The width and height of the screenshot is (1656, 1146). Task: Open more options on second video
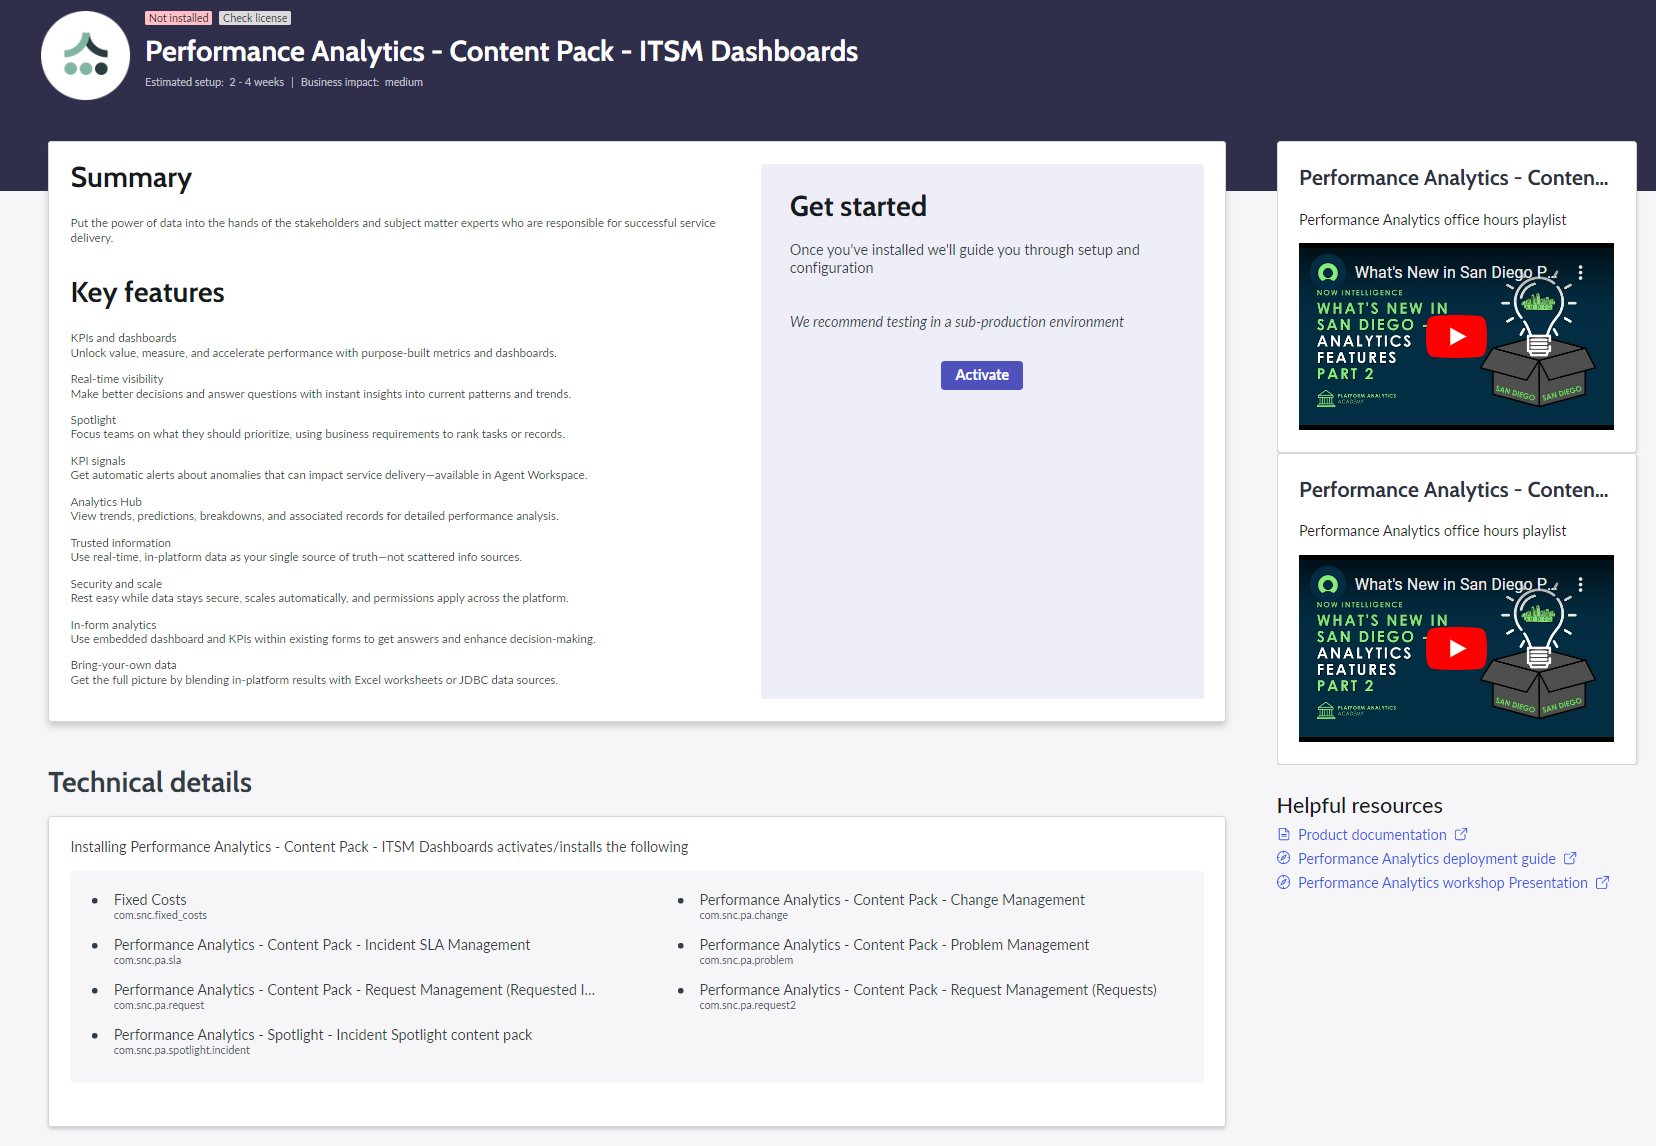(1580, 584)
